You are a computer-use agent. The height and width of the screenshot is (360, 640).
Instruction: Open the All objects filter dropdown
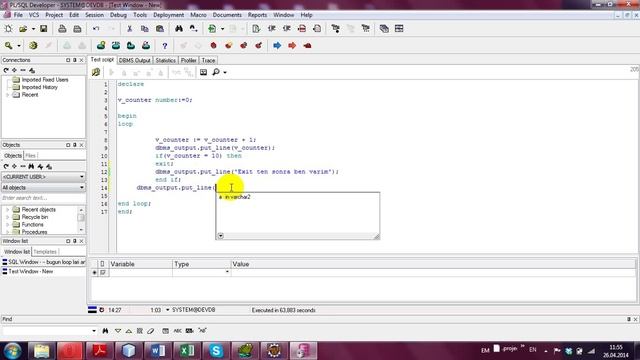[x=82, y=187]
